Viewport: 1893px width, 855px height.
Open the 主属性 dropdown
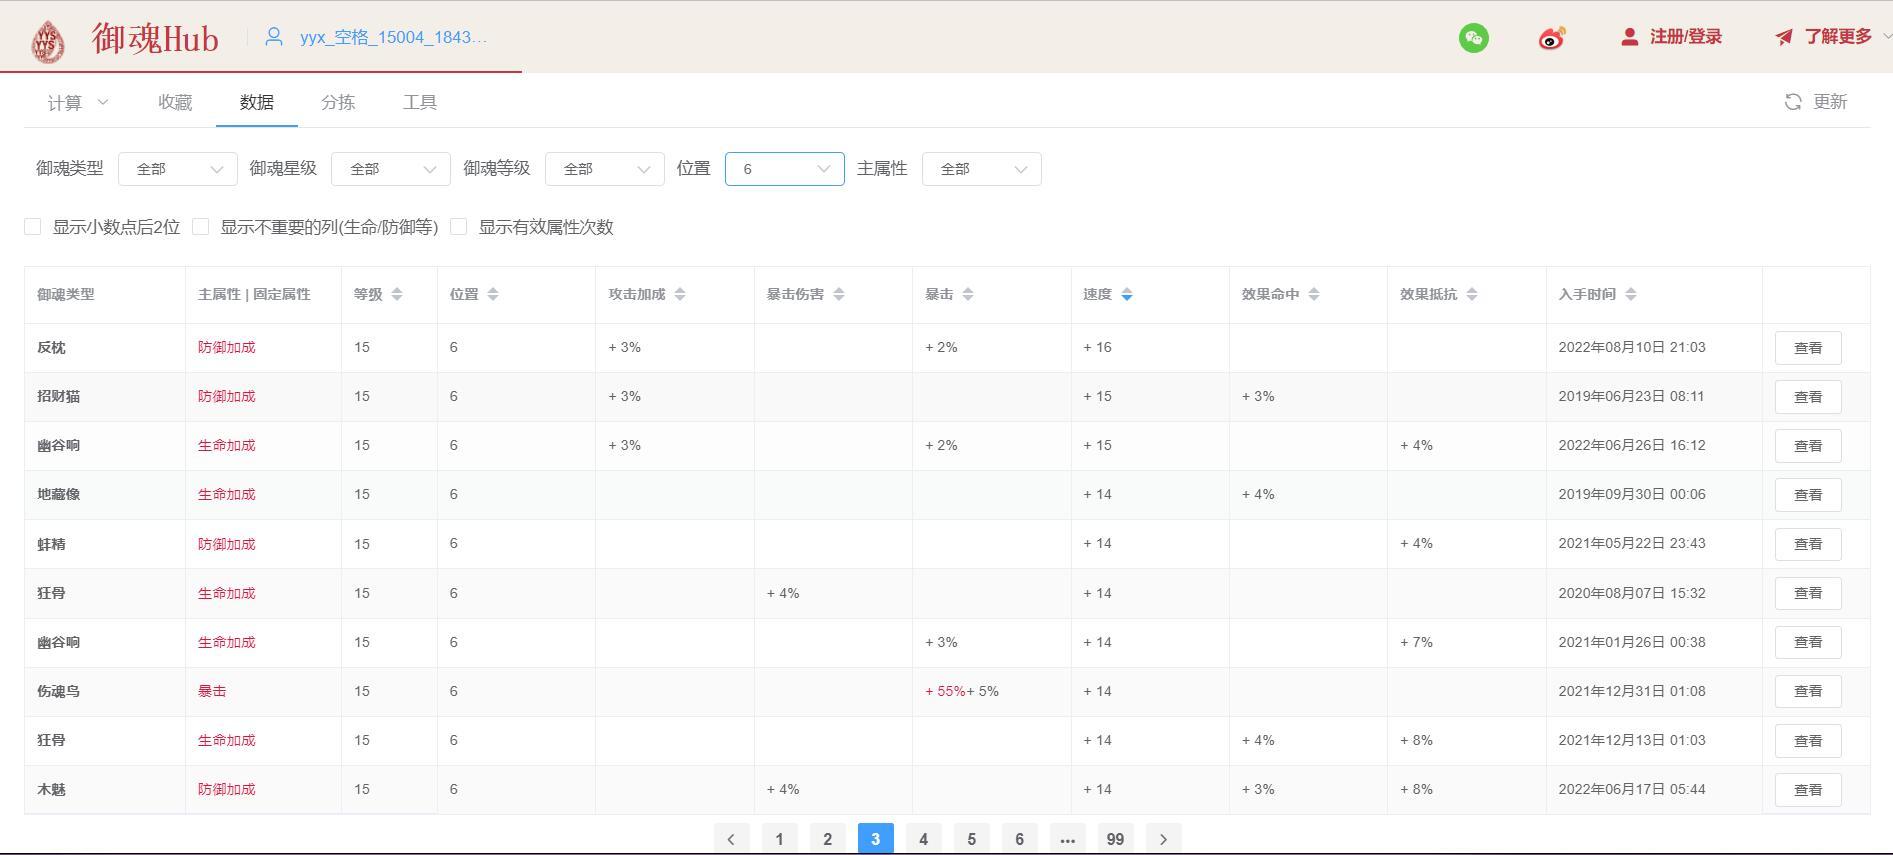pyautogui.click(x=982, y=169)
